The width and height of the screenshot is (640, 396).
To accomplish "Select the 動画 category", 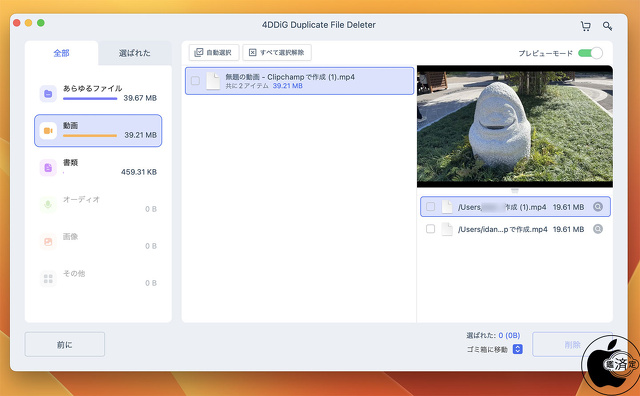I will click(98, 131).
